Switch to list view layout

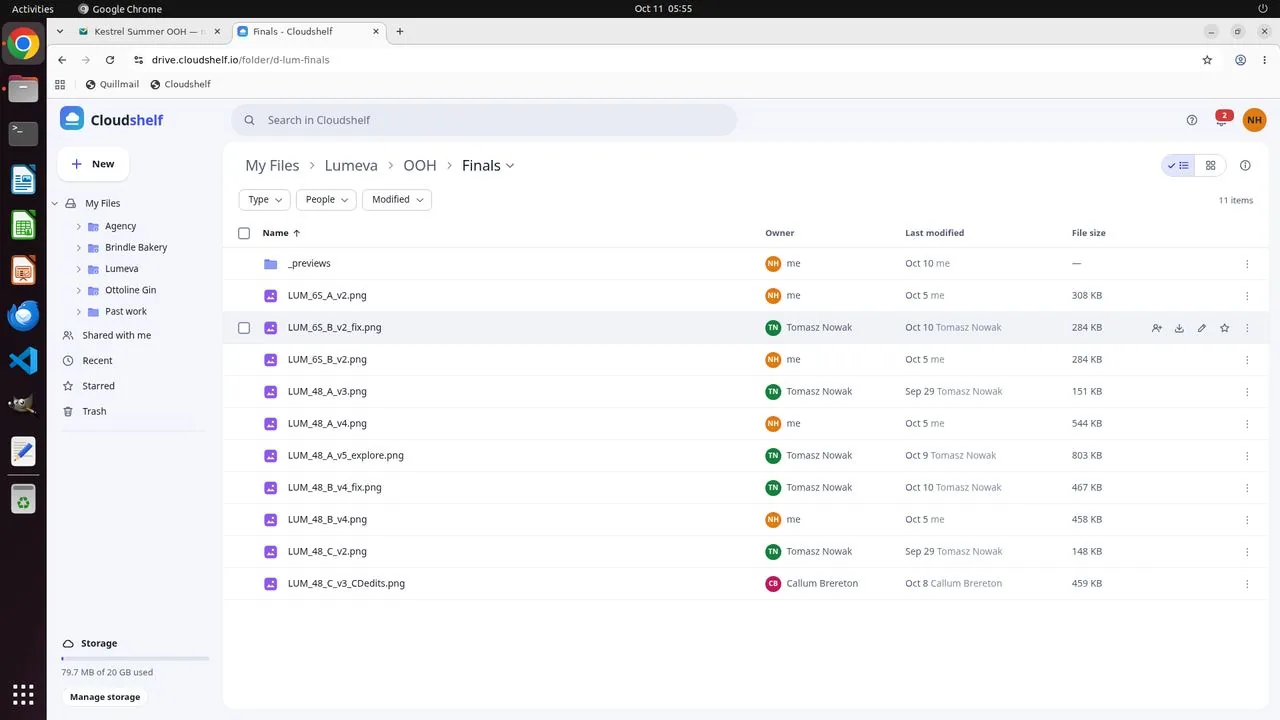coord(1178,166)
